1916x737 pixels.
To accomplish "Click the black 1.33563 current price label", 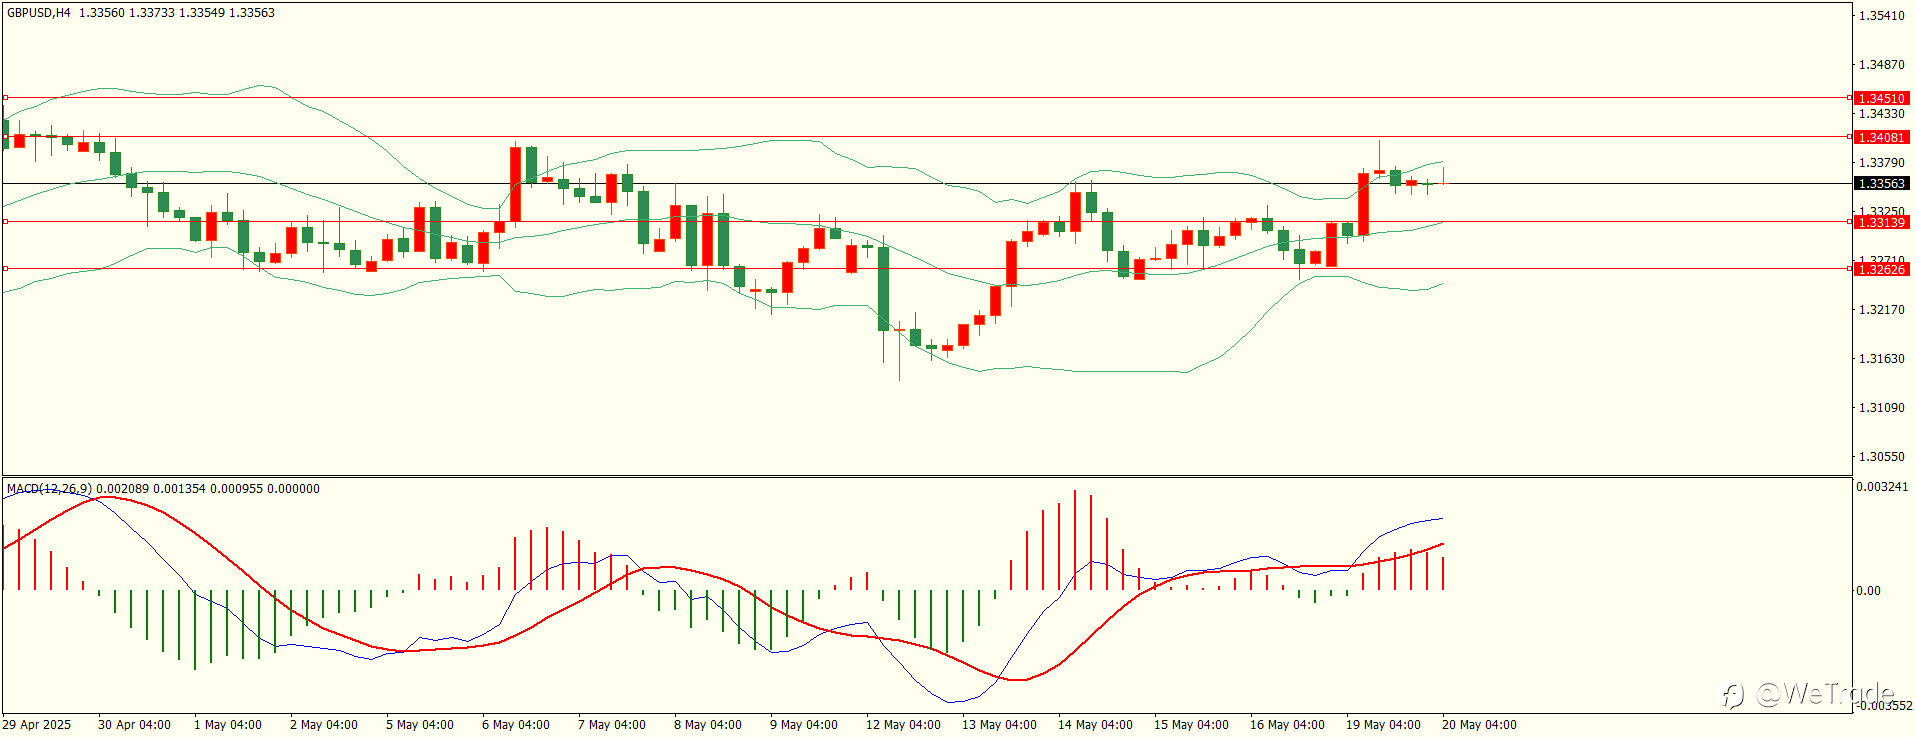I will (x=1881, y=183).
